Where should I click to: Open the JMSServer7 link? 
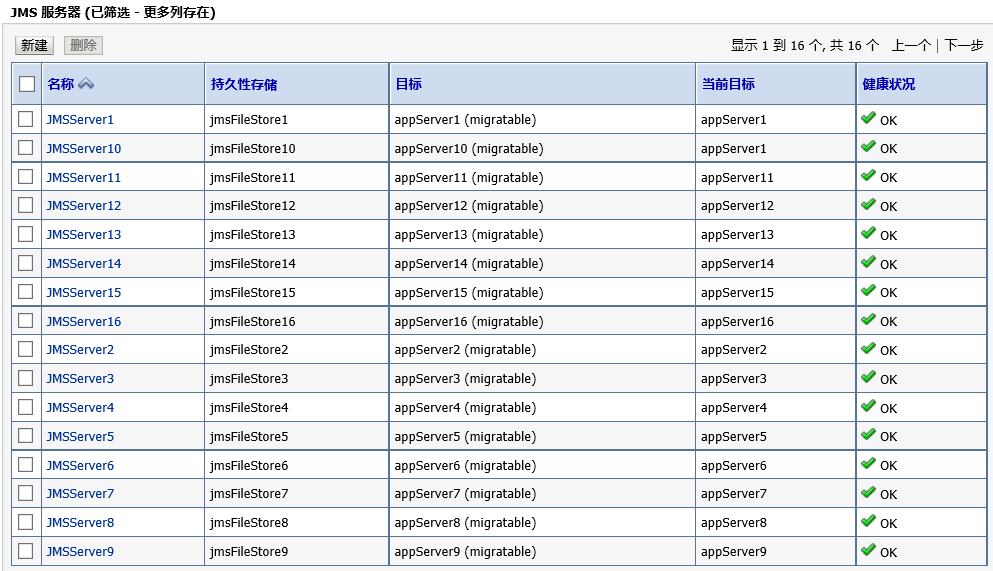click(80, 494)
